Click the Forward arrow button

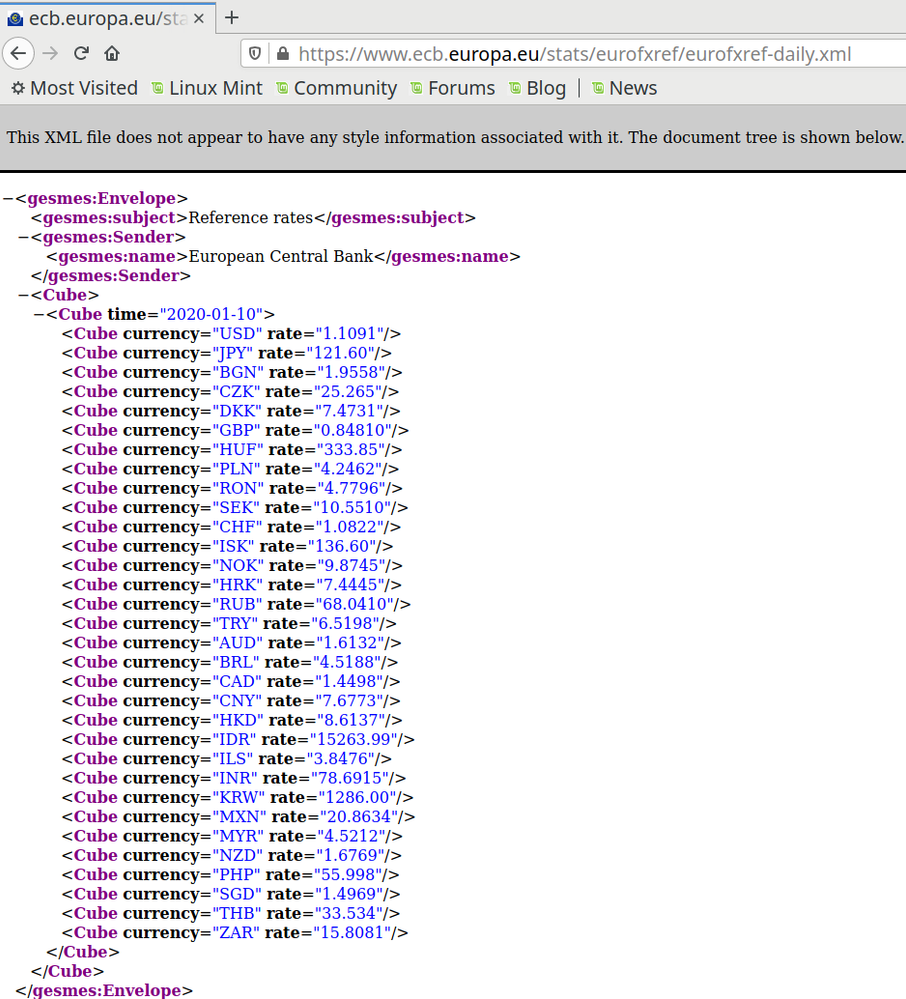pyautogui.click(x=50, y=54)
